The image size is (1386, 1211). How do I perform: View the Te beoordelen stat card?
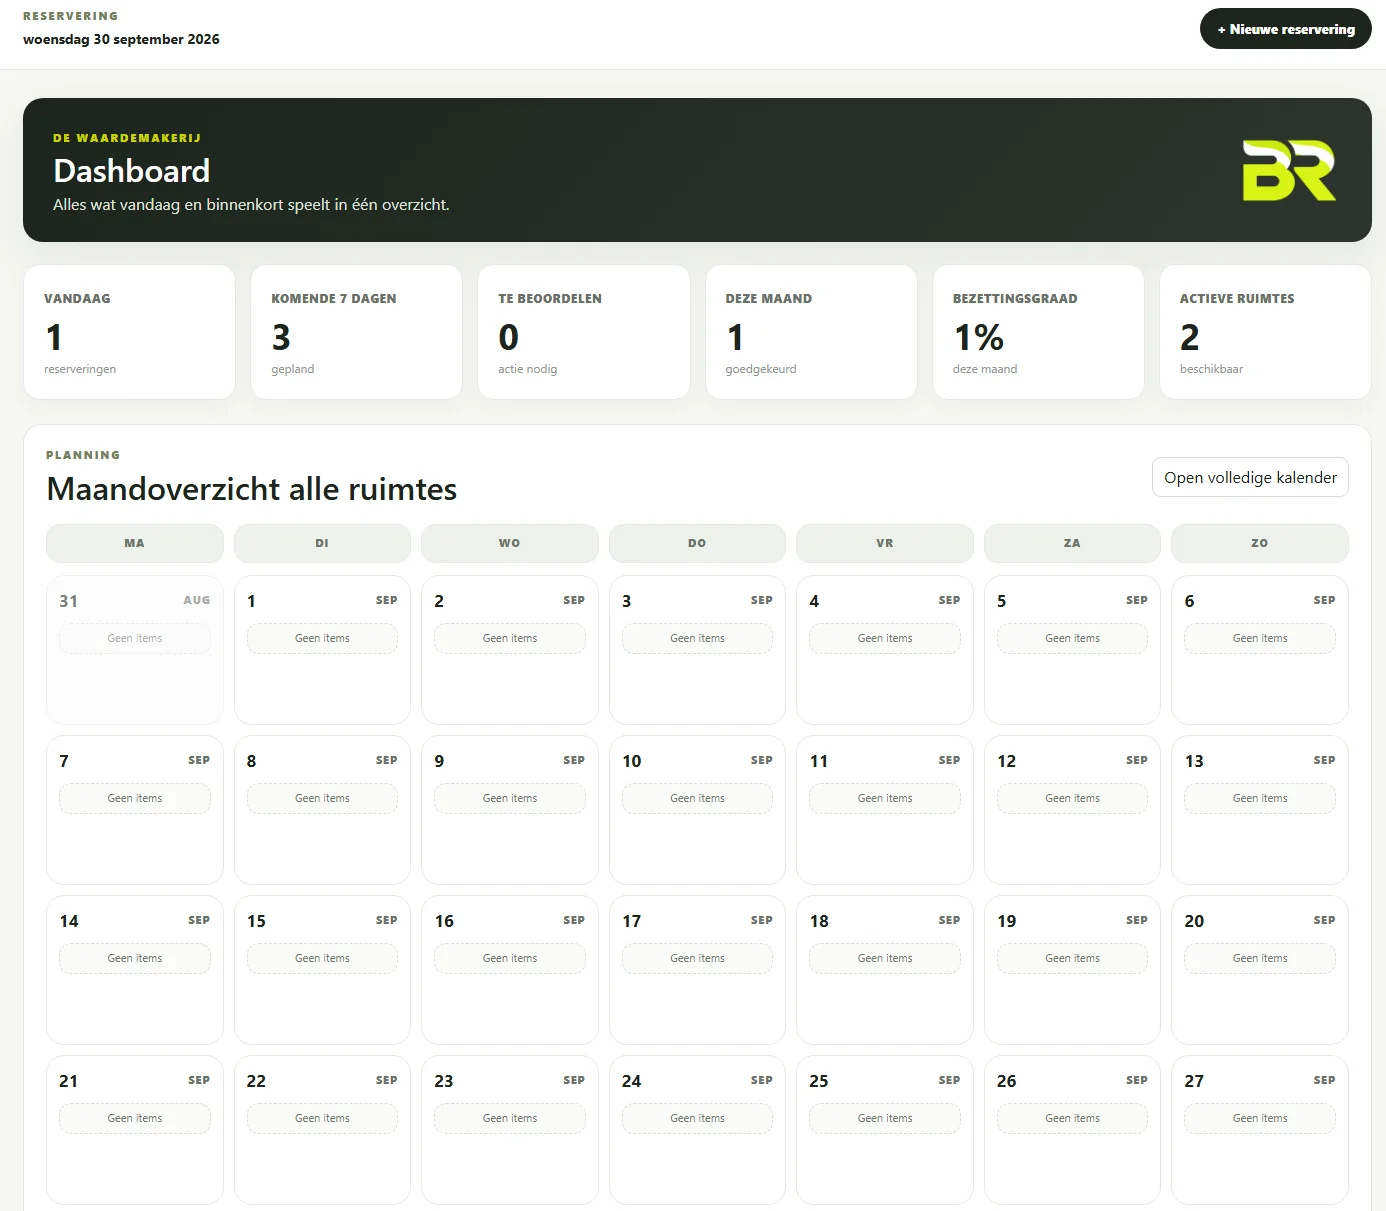point(584,332)
